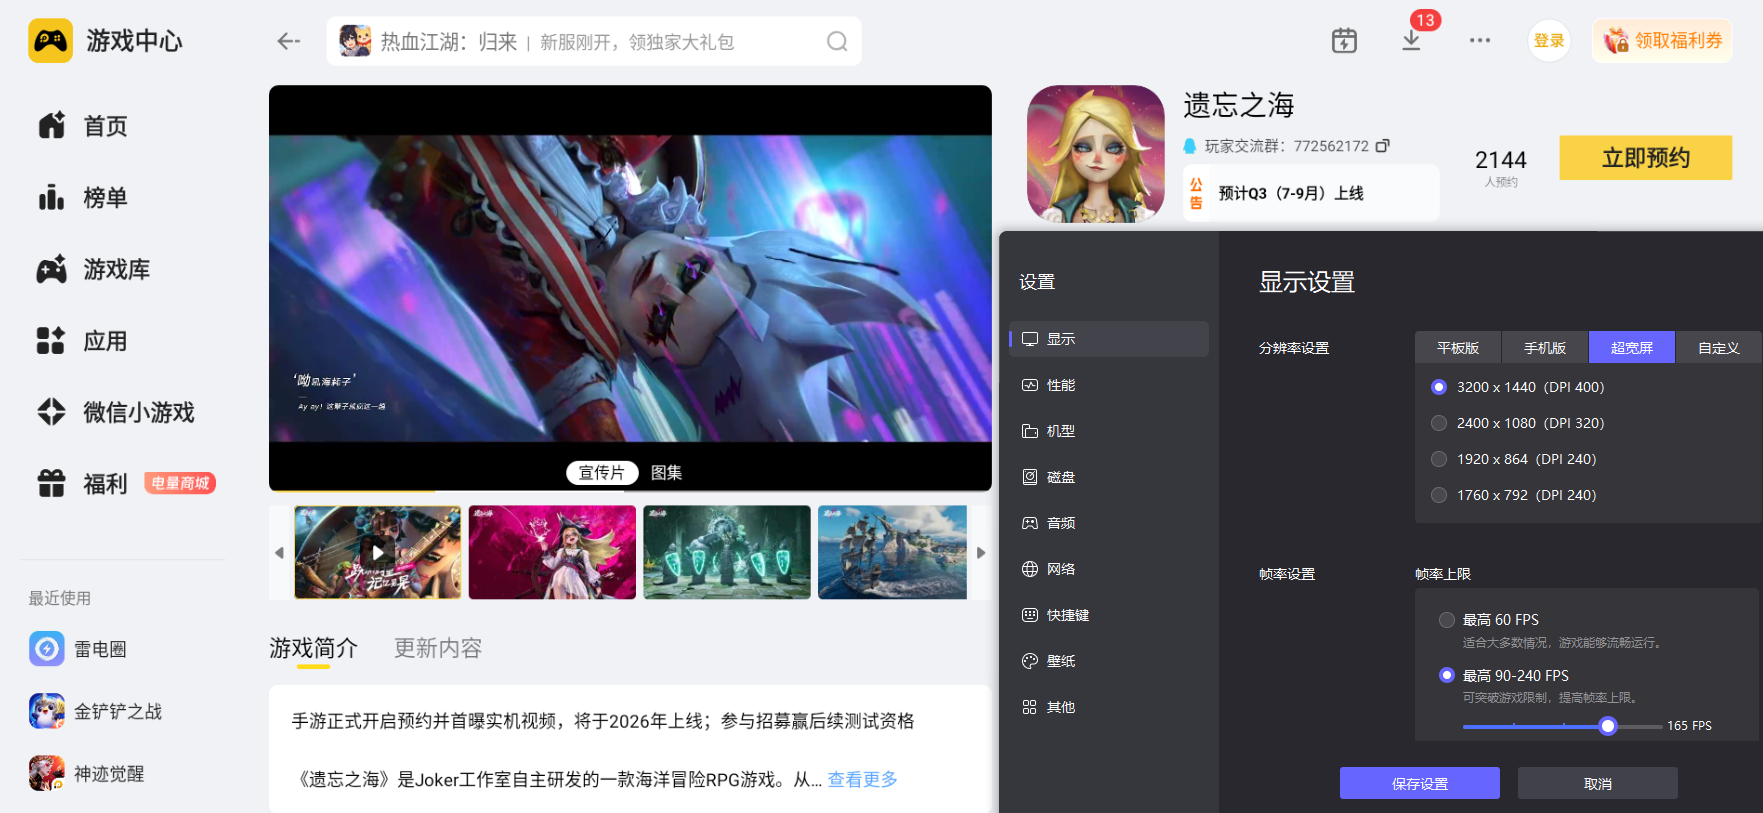Click the 性能 performance icon

(1030, 385)
